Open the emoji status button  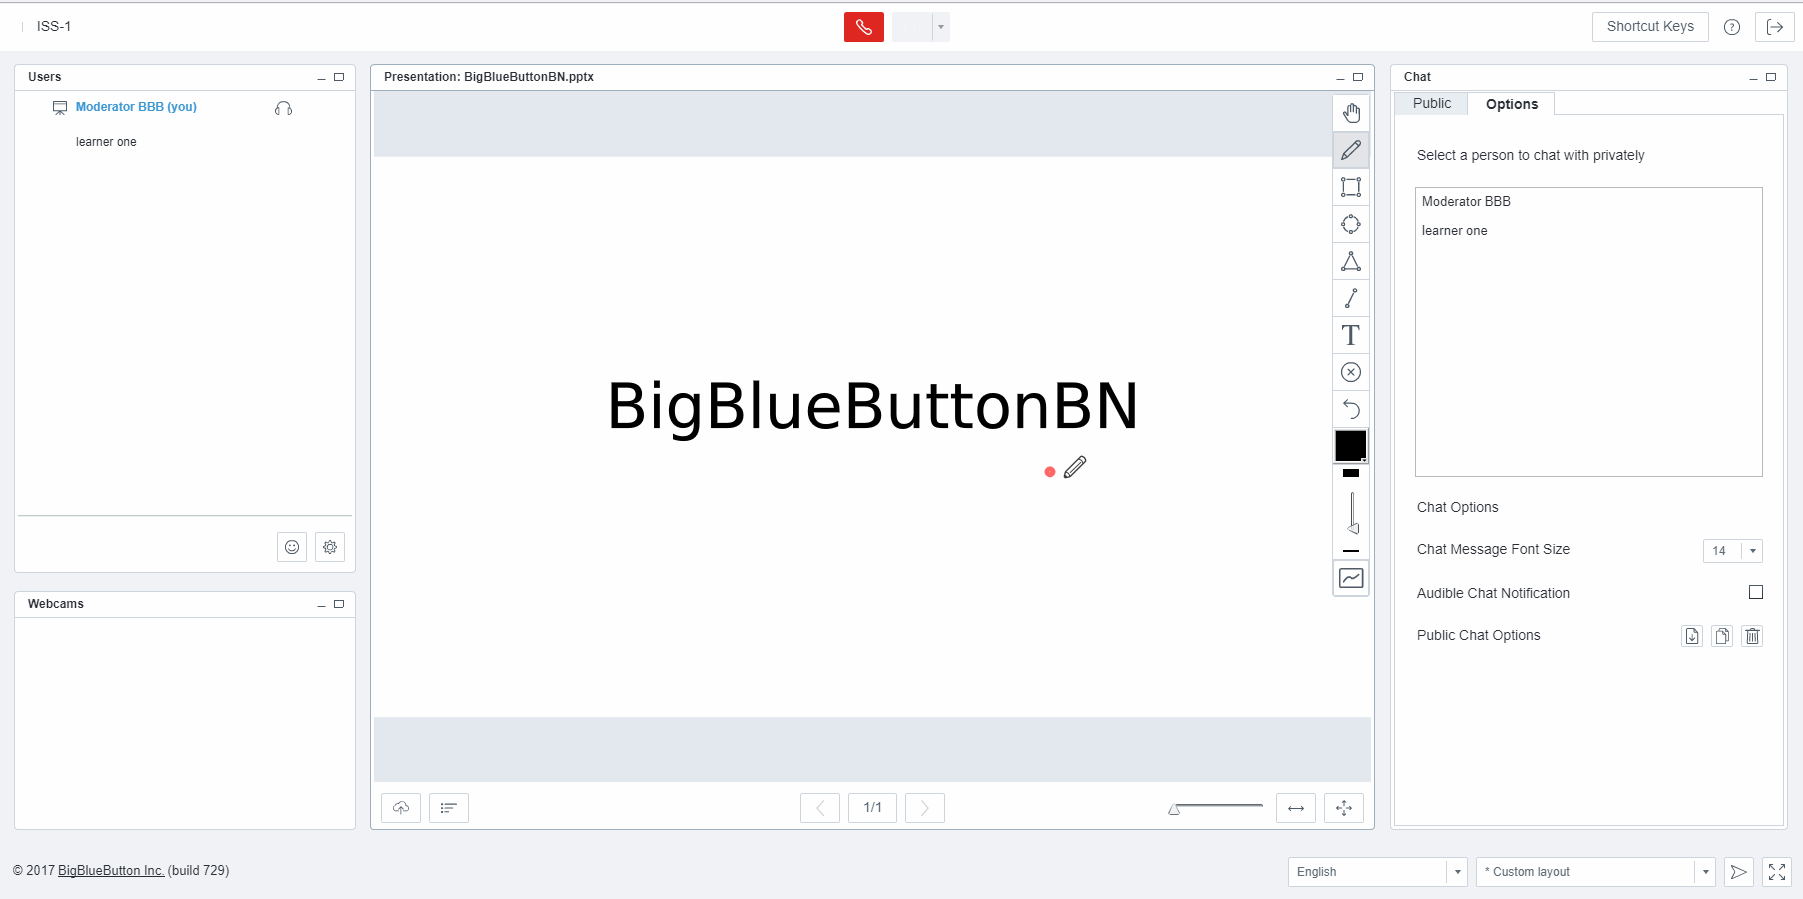tap(292, 547)
